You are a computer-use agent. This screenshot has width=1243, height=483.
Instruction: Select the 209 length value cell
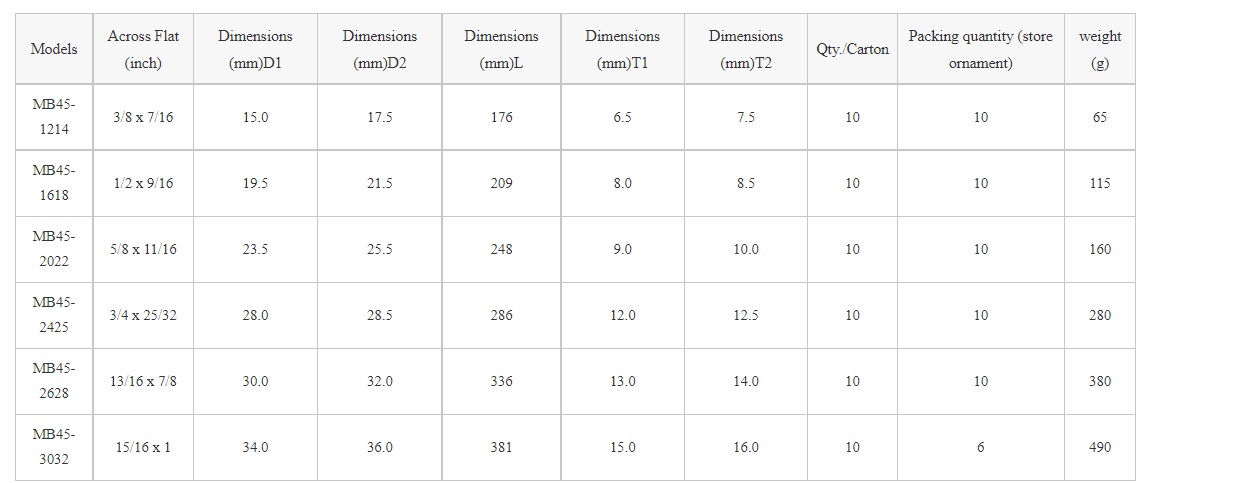pos(502,183)
